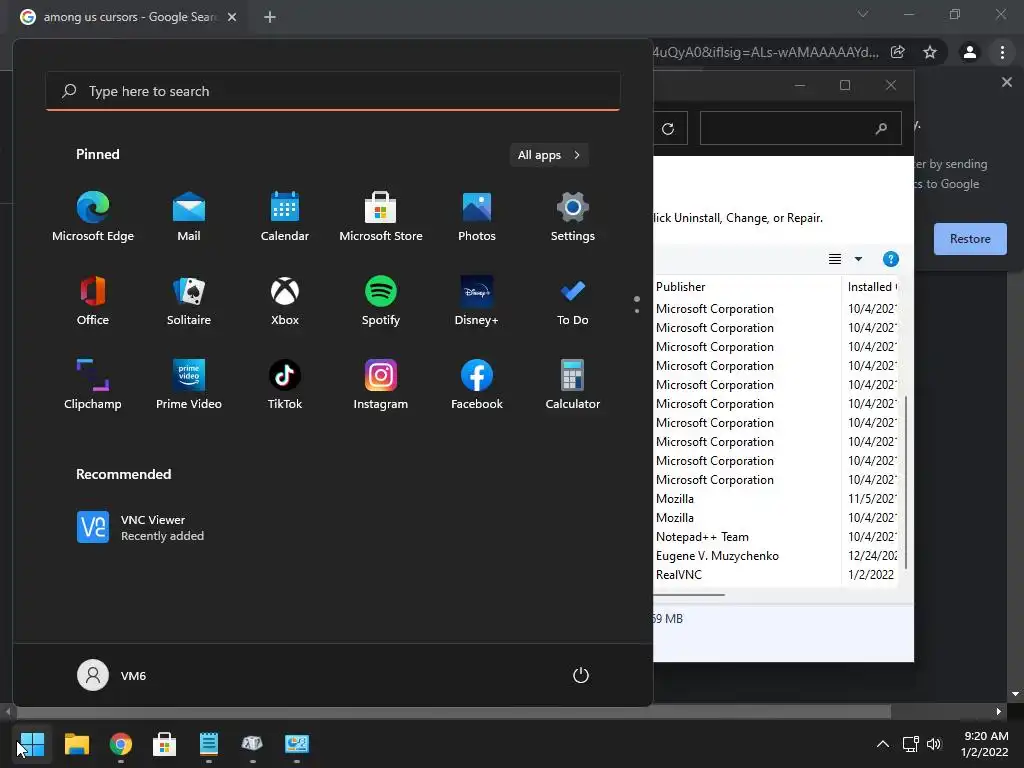This screenshot has height=768, width=1024.
Task: Open help in Programs and Features
Action: click(x=891, y=259)
